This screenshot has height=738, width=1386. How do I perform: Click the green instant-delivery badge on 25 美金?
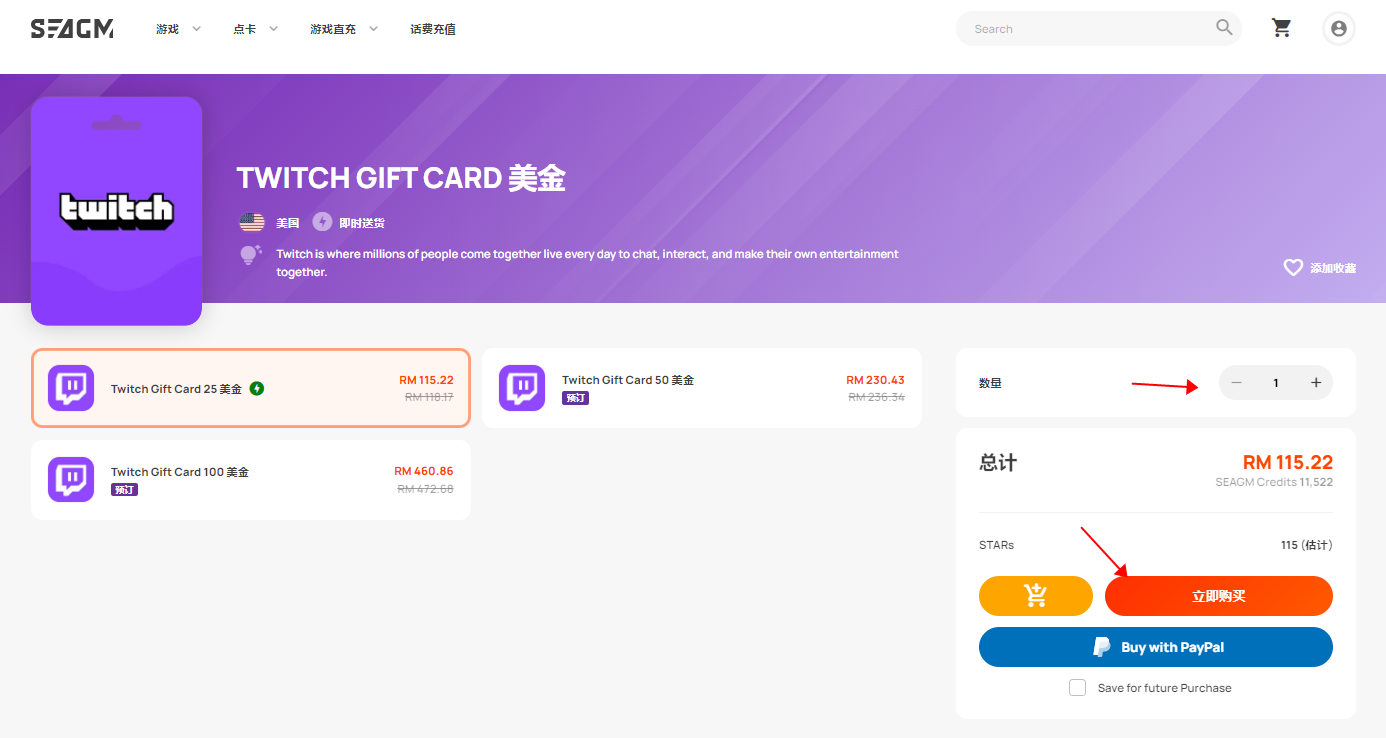pos(257,389)
